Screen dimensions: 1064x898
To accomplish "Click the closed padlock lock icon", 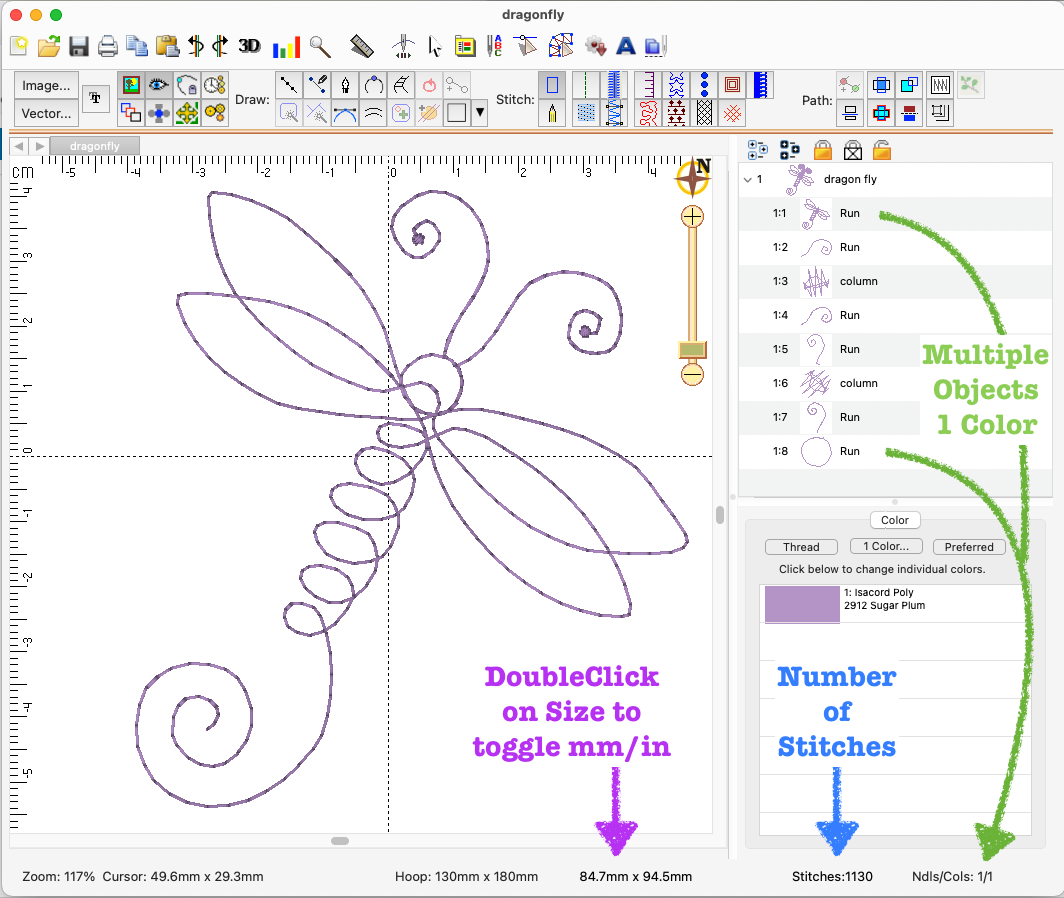I will point(823,150).
